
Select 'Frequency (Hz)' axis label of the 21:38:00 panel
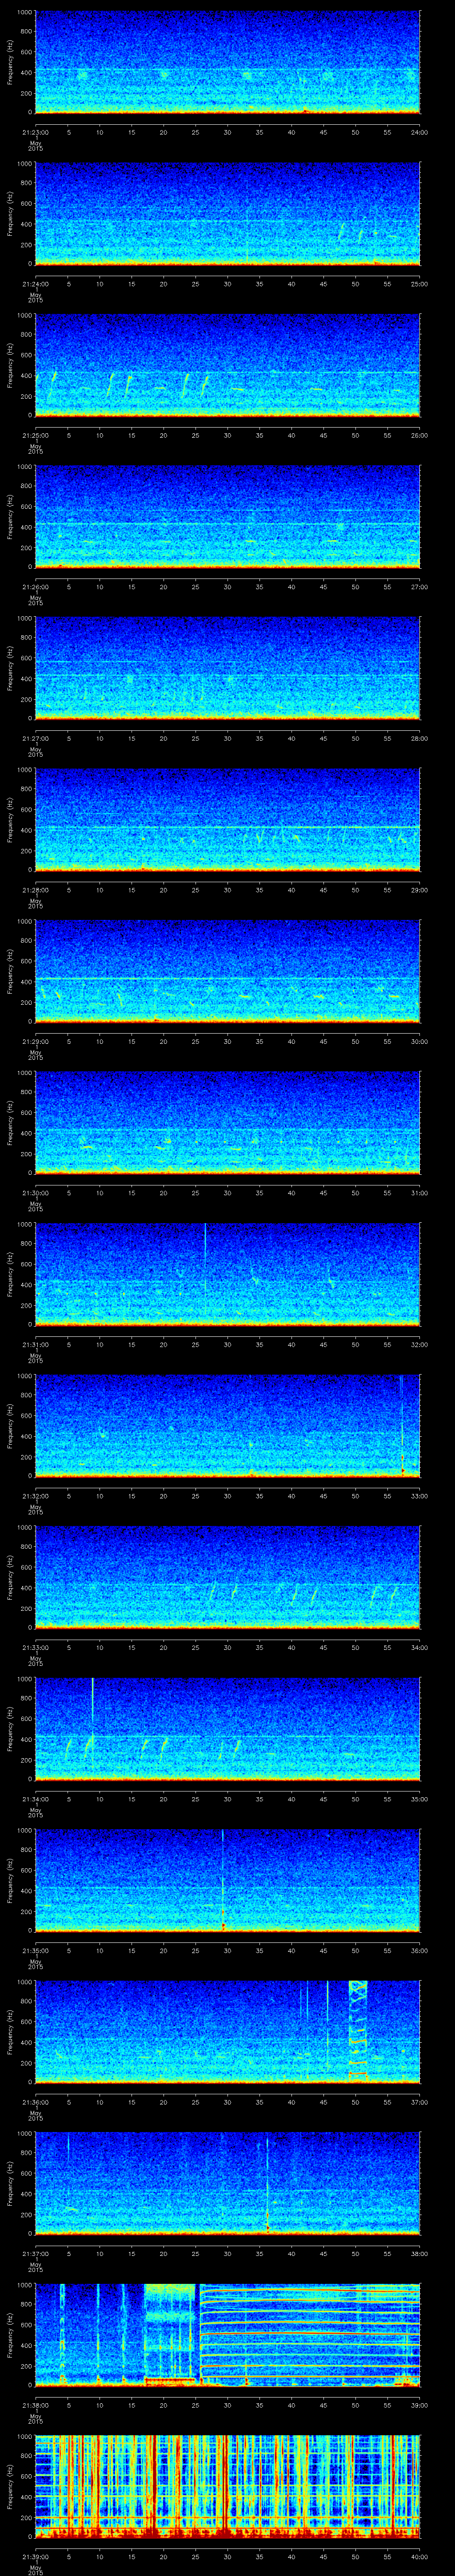pyautogui.click(x=10, y=2334)
